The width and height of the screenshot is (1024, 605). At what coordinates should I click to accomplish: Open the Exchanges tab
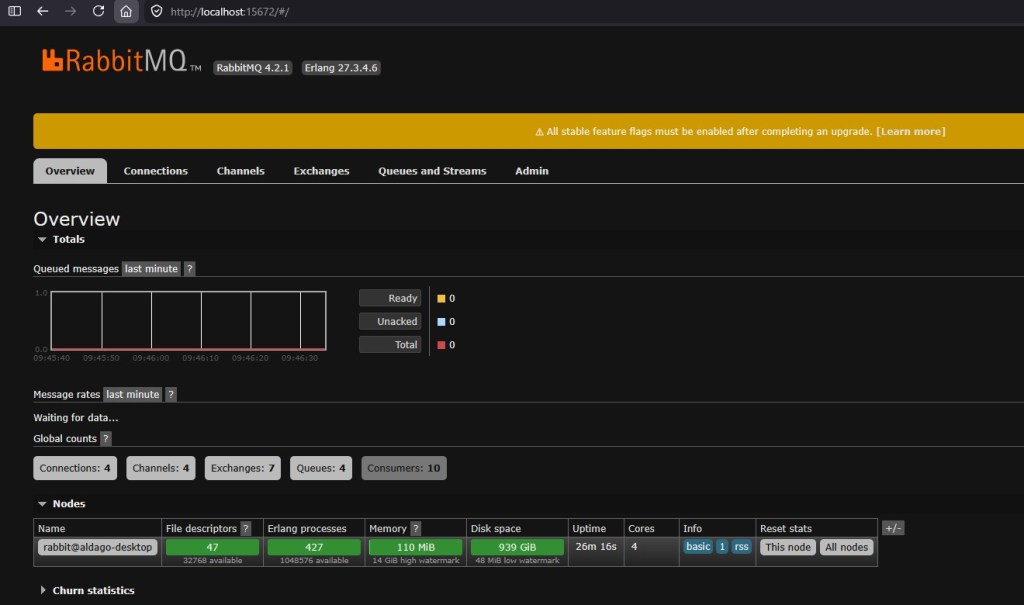click(321, 171)
